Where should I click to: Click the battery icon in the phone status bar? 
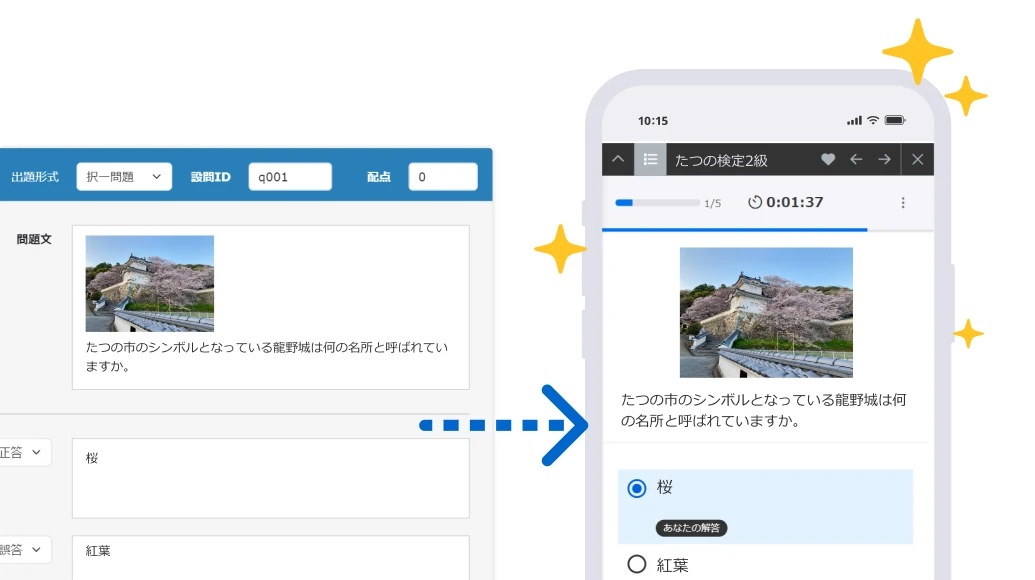(895, 120)
